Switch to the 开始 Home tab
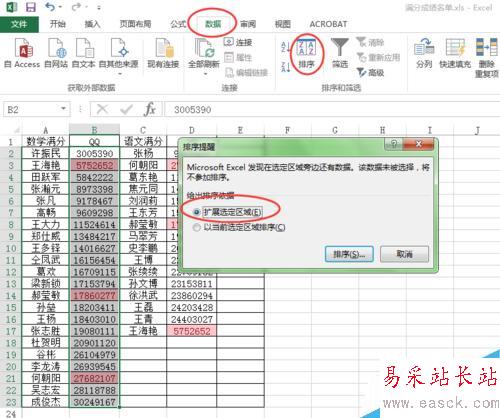Screen dimensions: 500x418 tap(57, 24)
